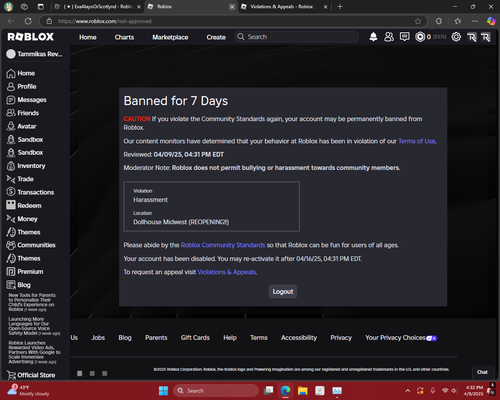The width and height of the screenshot is (500, 400).
Task: Open the settings gear in the Roblox header
Action: point(456,37)
